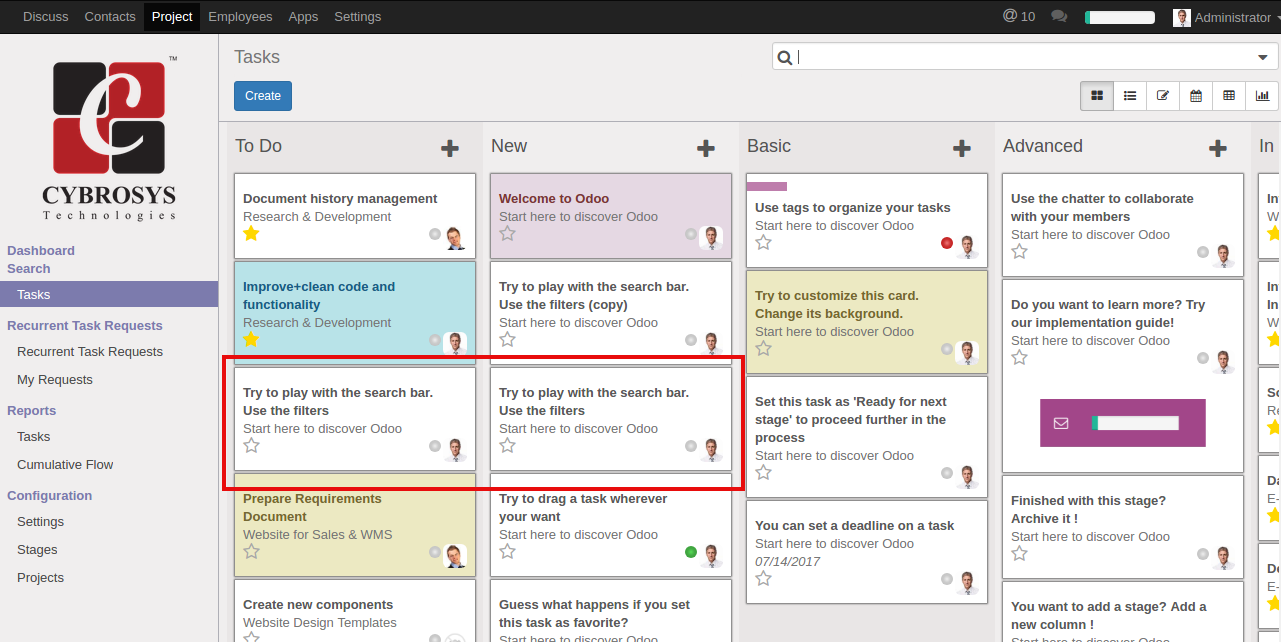This screenshot has width=1281, height=642.
Task: Star the Use the chatter task
Action: click(1019, 251)
